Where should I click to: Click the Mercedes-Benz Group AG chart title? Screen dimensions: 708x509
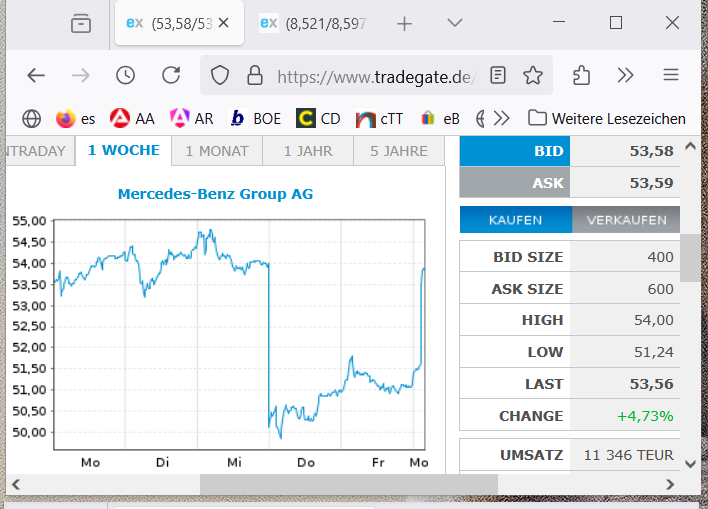point(215,194)
